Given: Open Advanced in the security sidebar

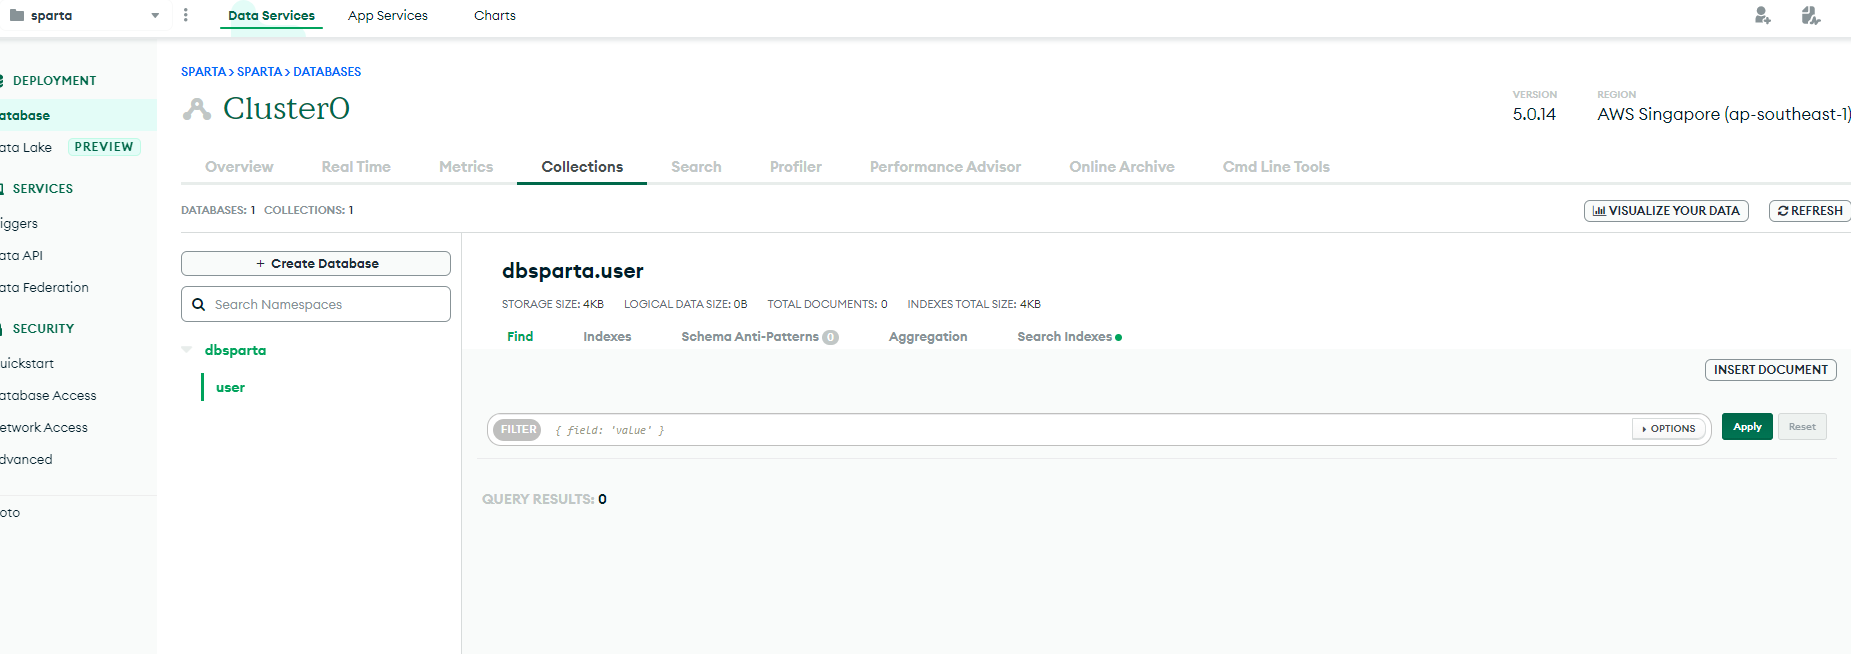Looking at the screenshot, I should pyautogui.click(x=27, y=460).
